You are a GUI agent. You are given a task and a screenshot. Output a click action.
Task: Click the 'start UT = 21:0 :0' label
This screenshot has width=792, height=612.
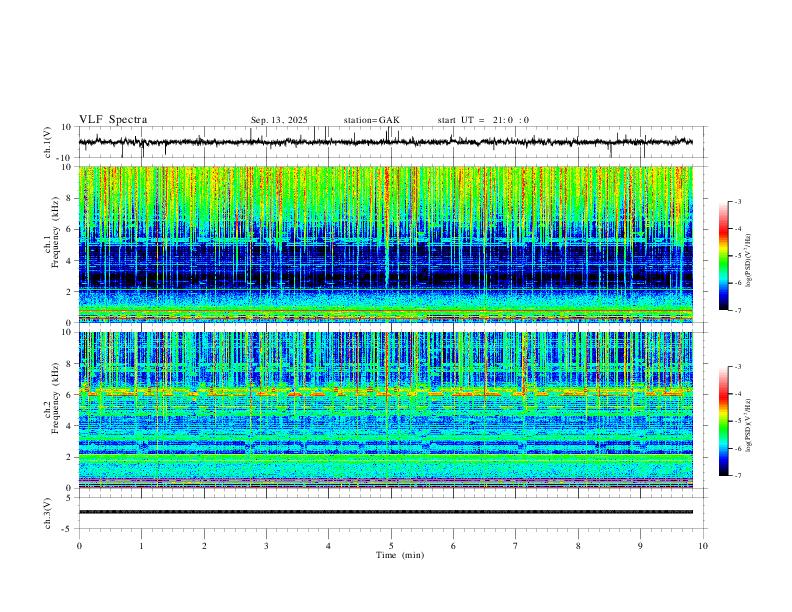(483, 120)
